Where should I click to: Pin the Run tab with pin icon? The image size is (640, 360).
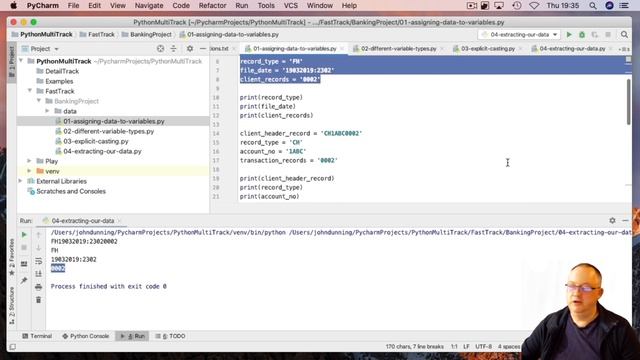pos(24,280)
